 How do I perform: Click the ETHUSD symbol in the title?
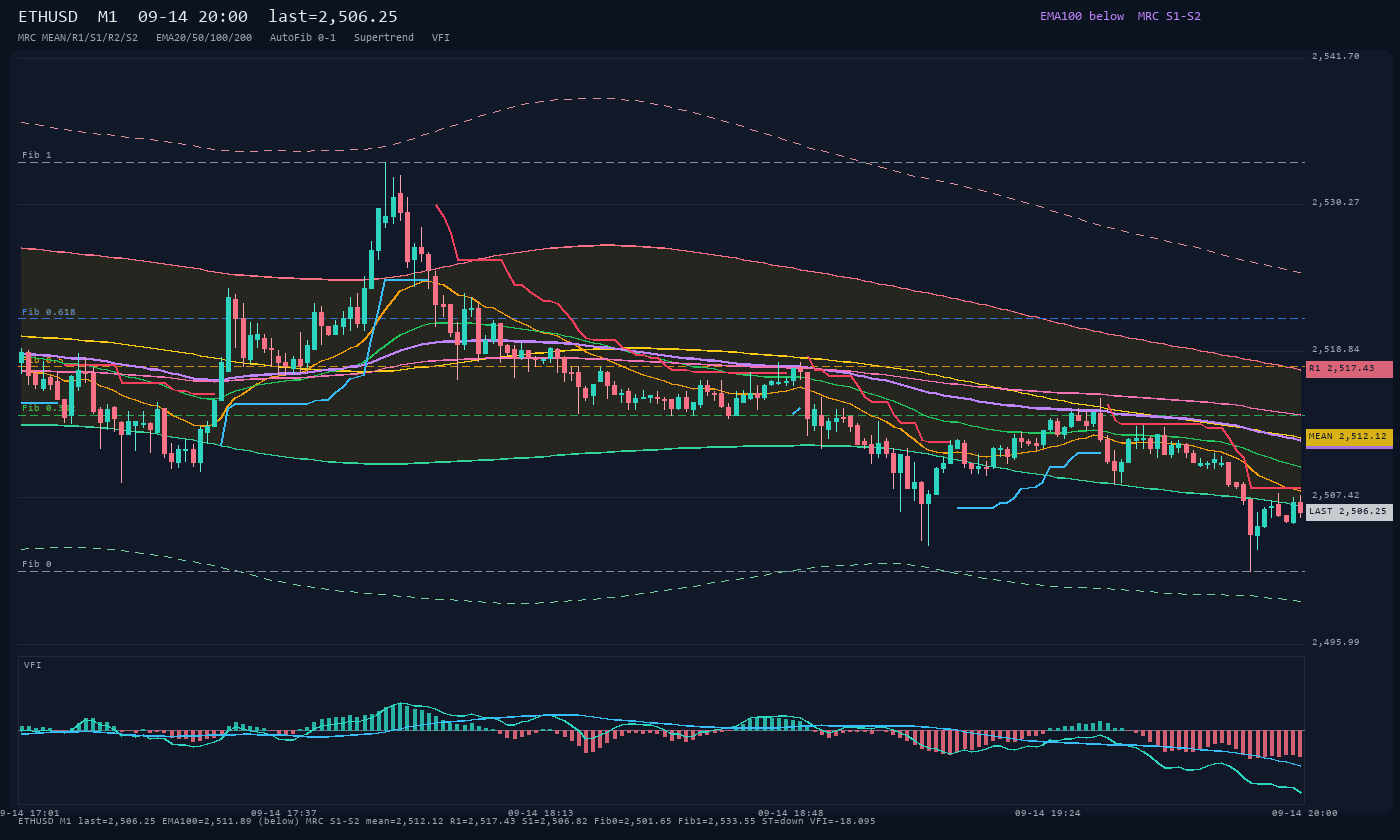[48, 17]
